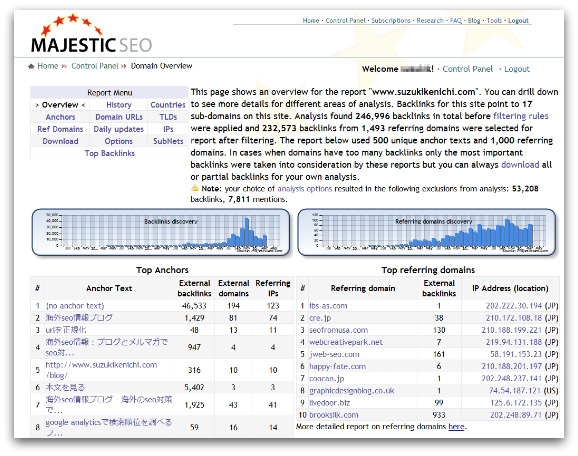
Task: Click IP address 74.54.187.121
Action: [x=515, y=391]
